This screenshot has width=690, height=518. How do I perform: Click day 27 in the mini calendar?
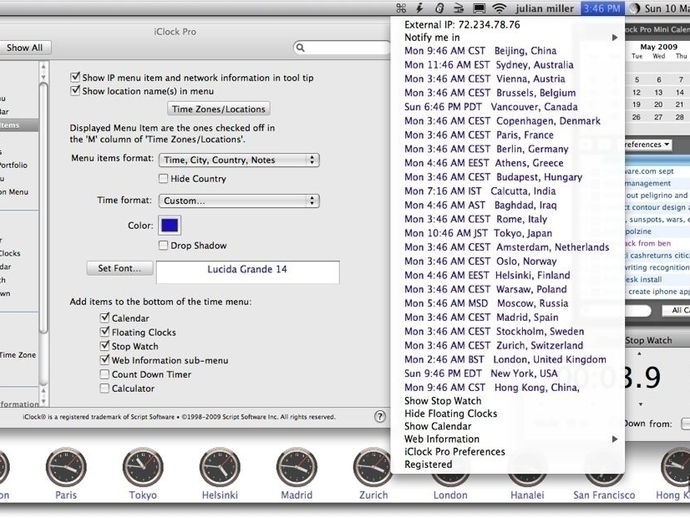658,117
